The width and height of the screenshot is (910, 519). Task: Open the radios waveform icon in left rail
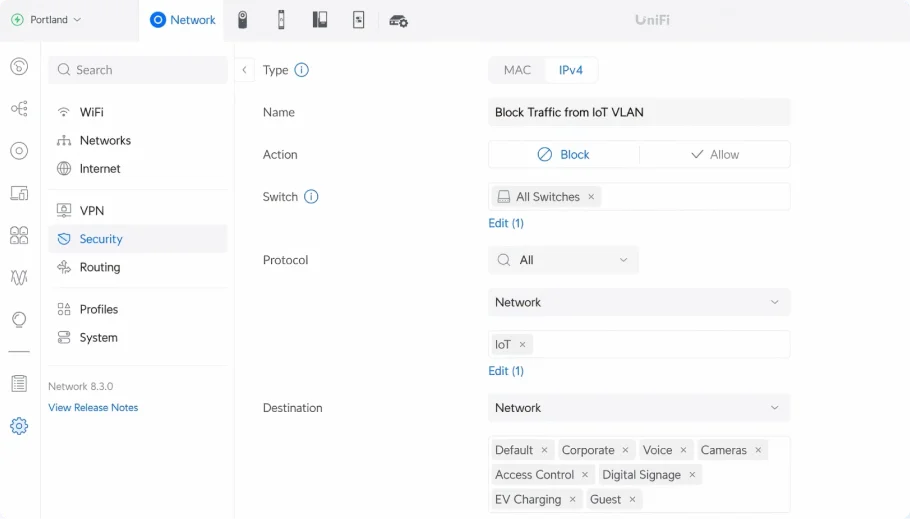[19, 277]
